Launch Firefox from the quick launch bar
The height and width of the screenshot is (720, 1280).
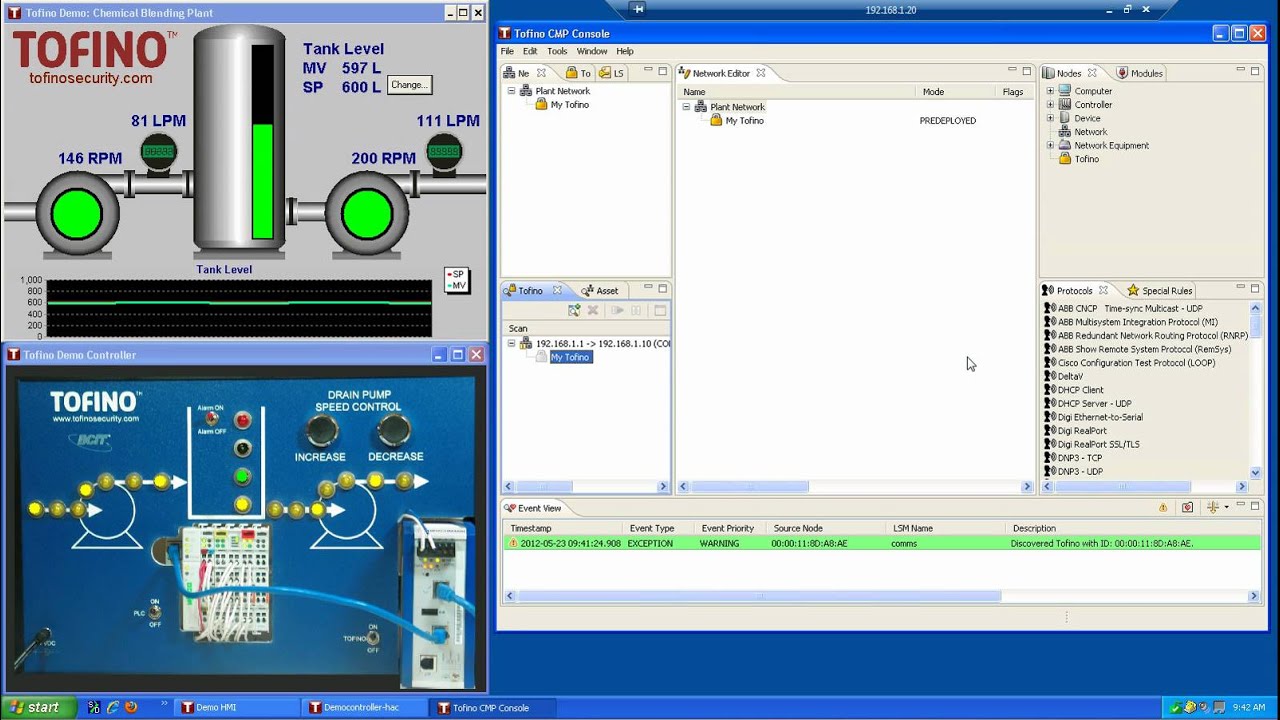131,708
